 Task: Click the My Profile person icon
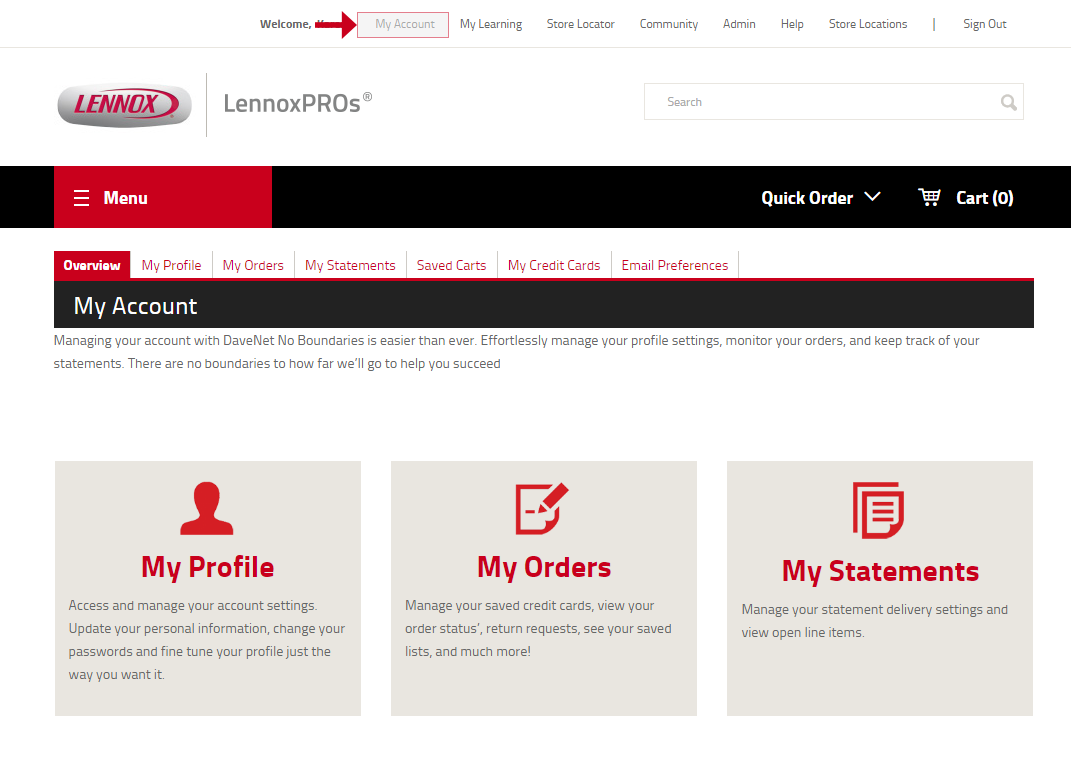207,509
